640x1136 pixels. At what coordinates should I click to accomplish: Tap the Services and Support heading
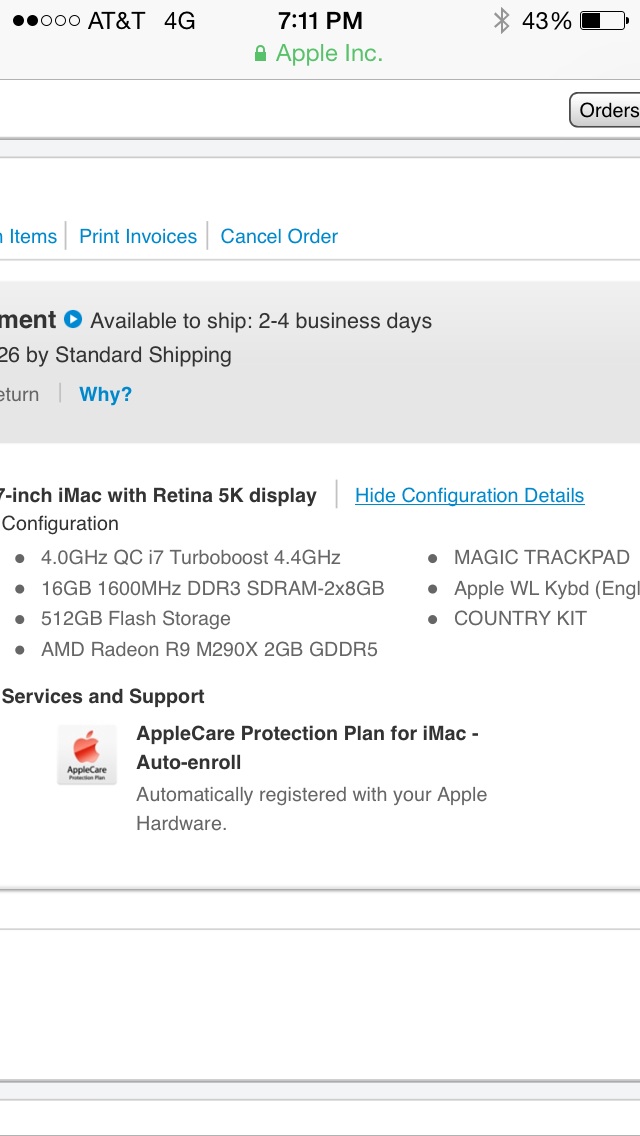click(103, 696)
